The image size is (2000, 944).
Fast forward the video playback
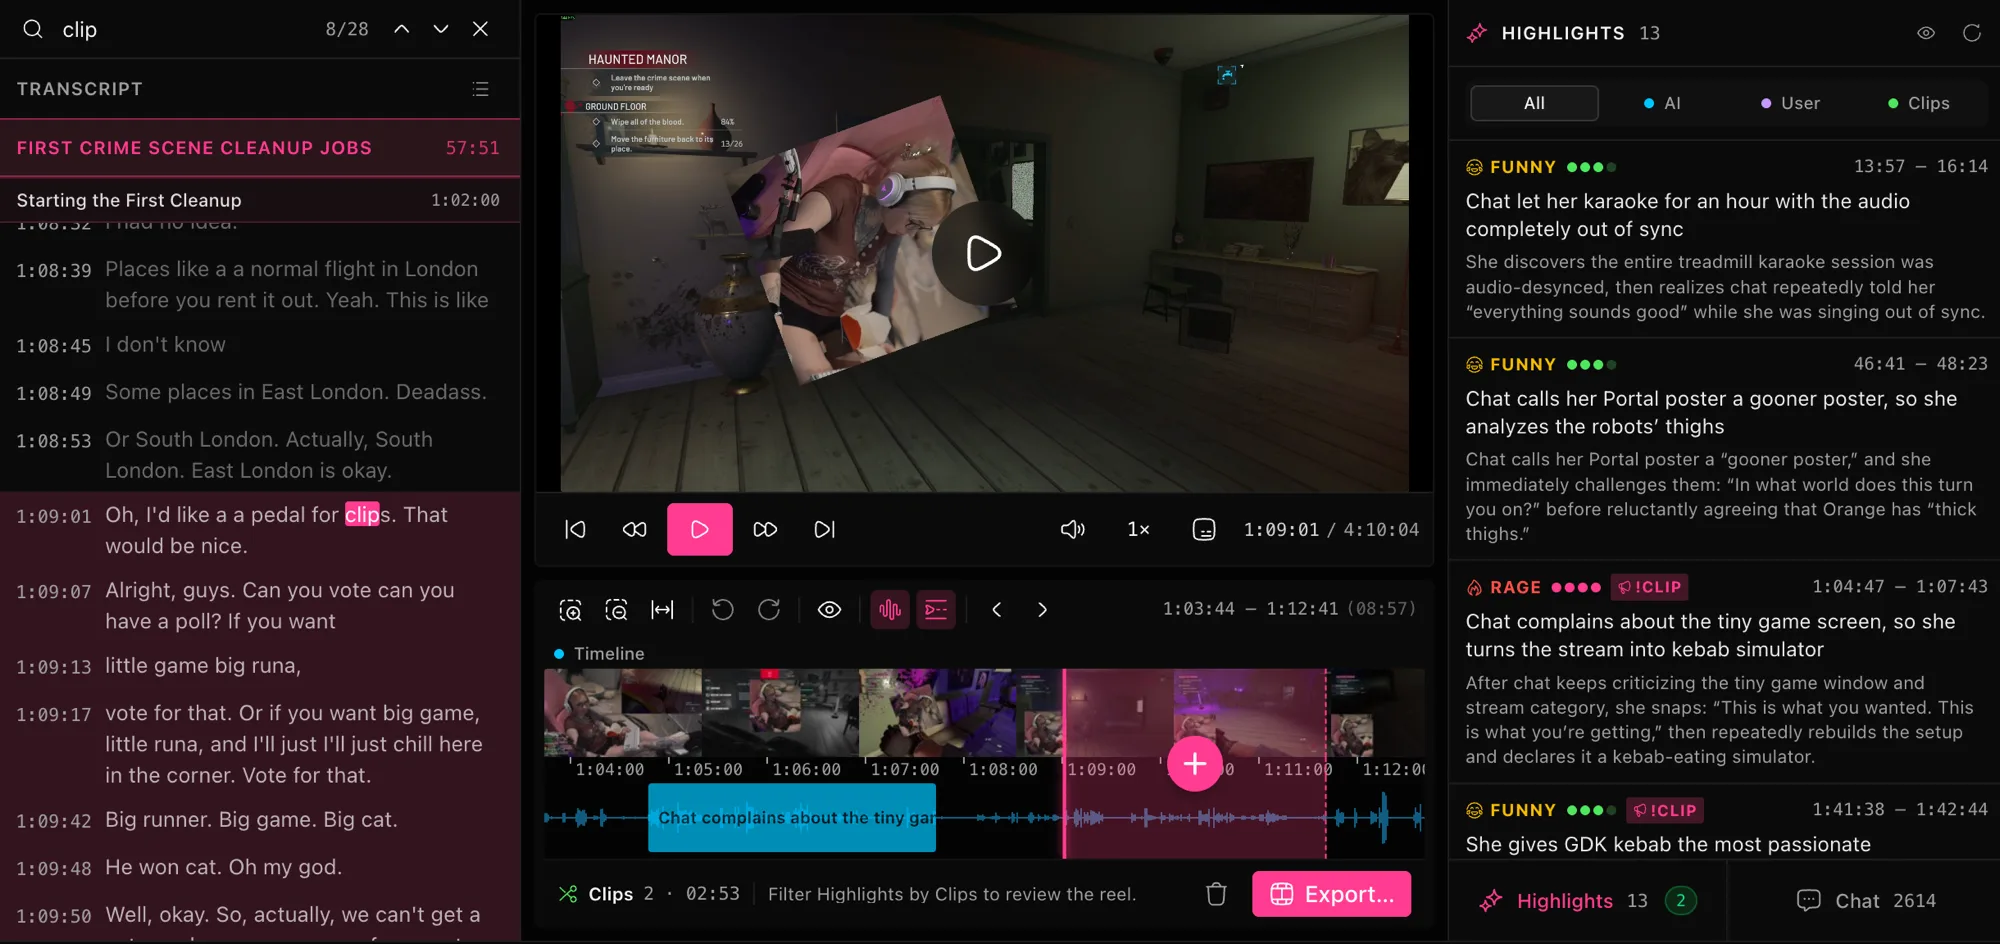pos(765,529)
